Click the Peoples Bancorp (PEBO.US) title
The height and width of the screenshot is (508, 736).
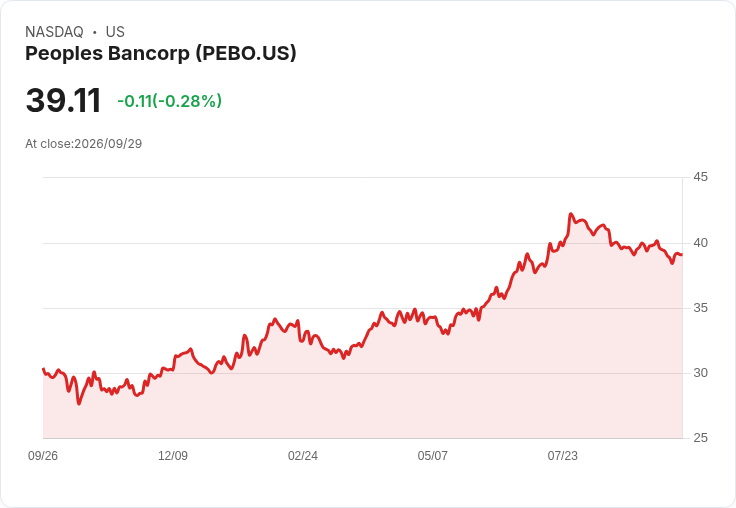(x=161, y=54)
